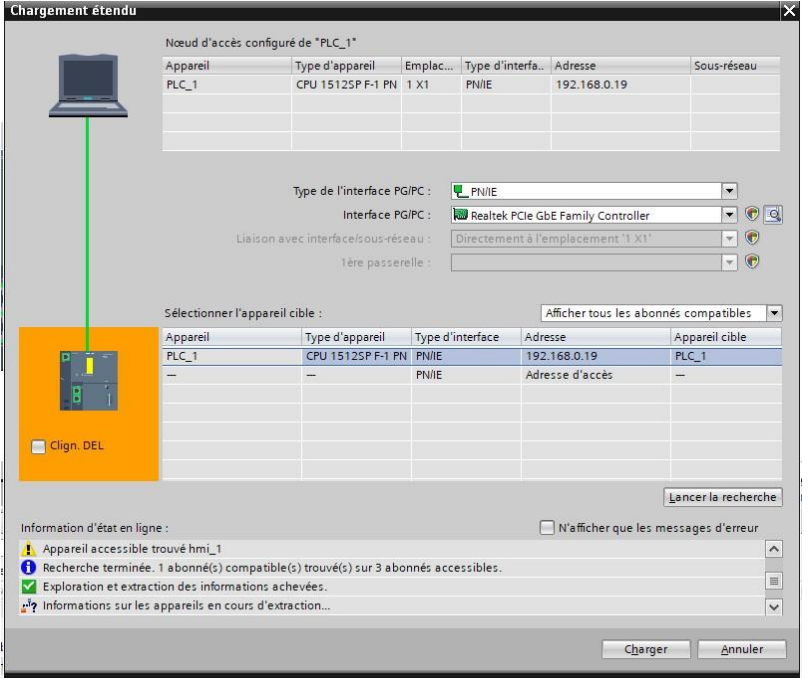808x678 pixels.
Task: Click Adresse header in target device table
Action: pos(596,337)
